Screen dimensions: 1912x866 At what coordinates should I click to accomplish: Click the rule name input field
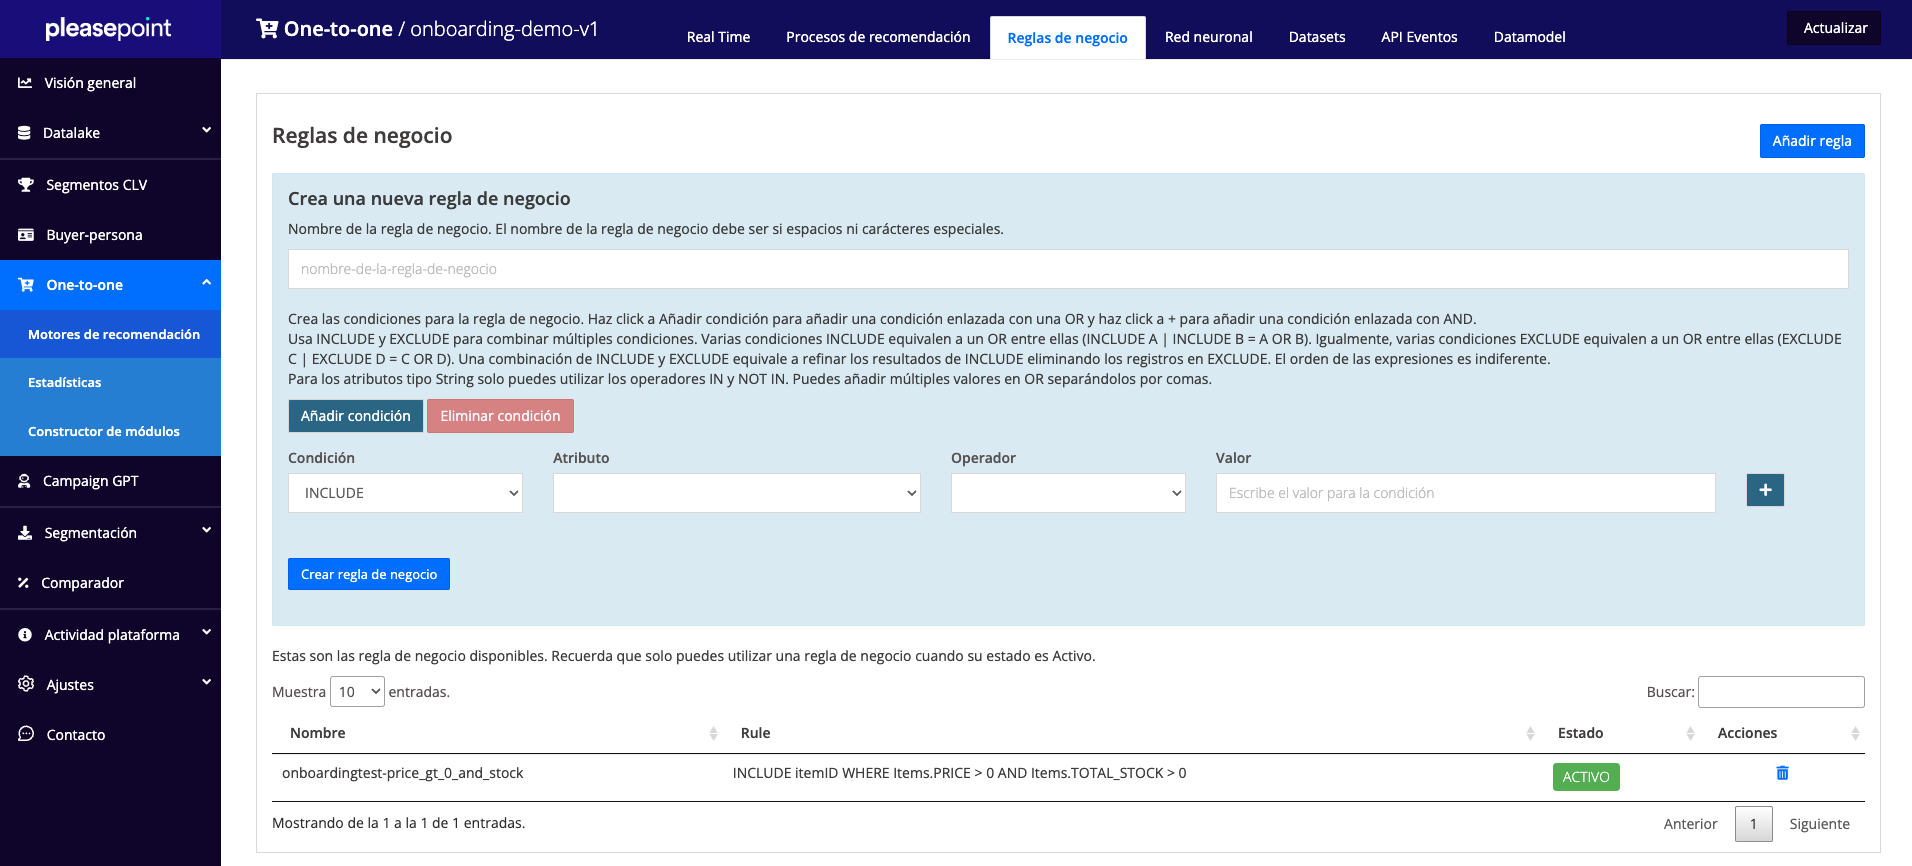tap(1067, 269)
